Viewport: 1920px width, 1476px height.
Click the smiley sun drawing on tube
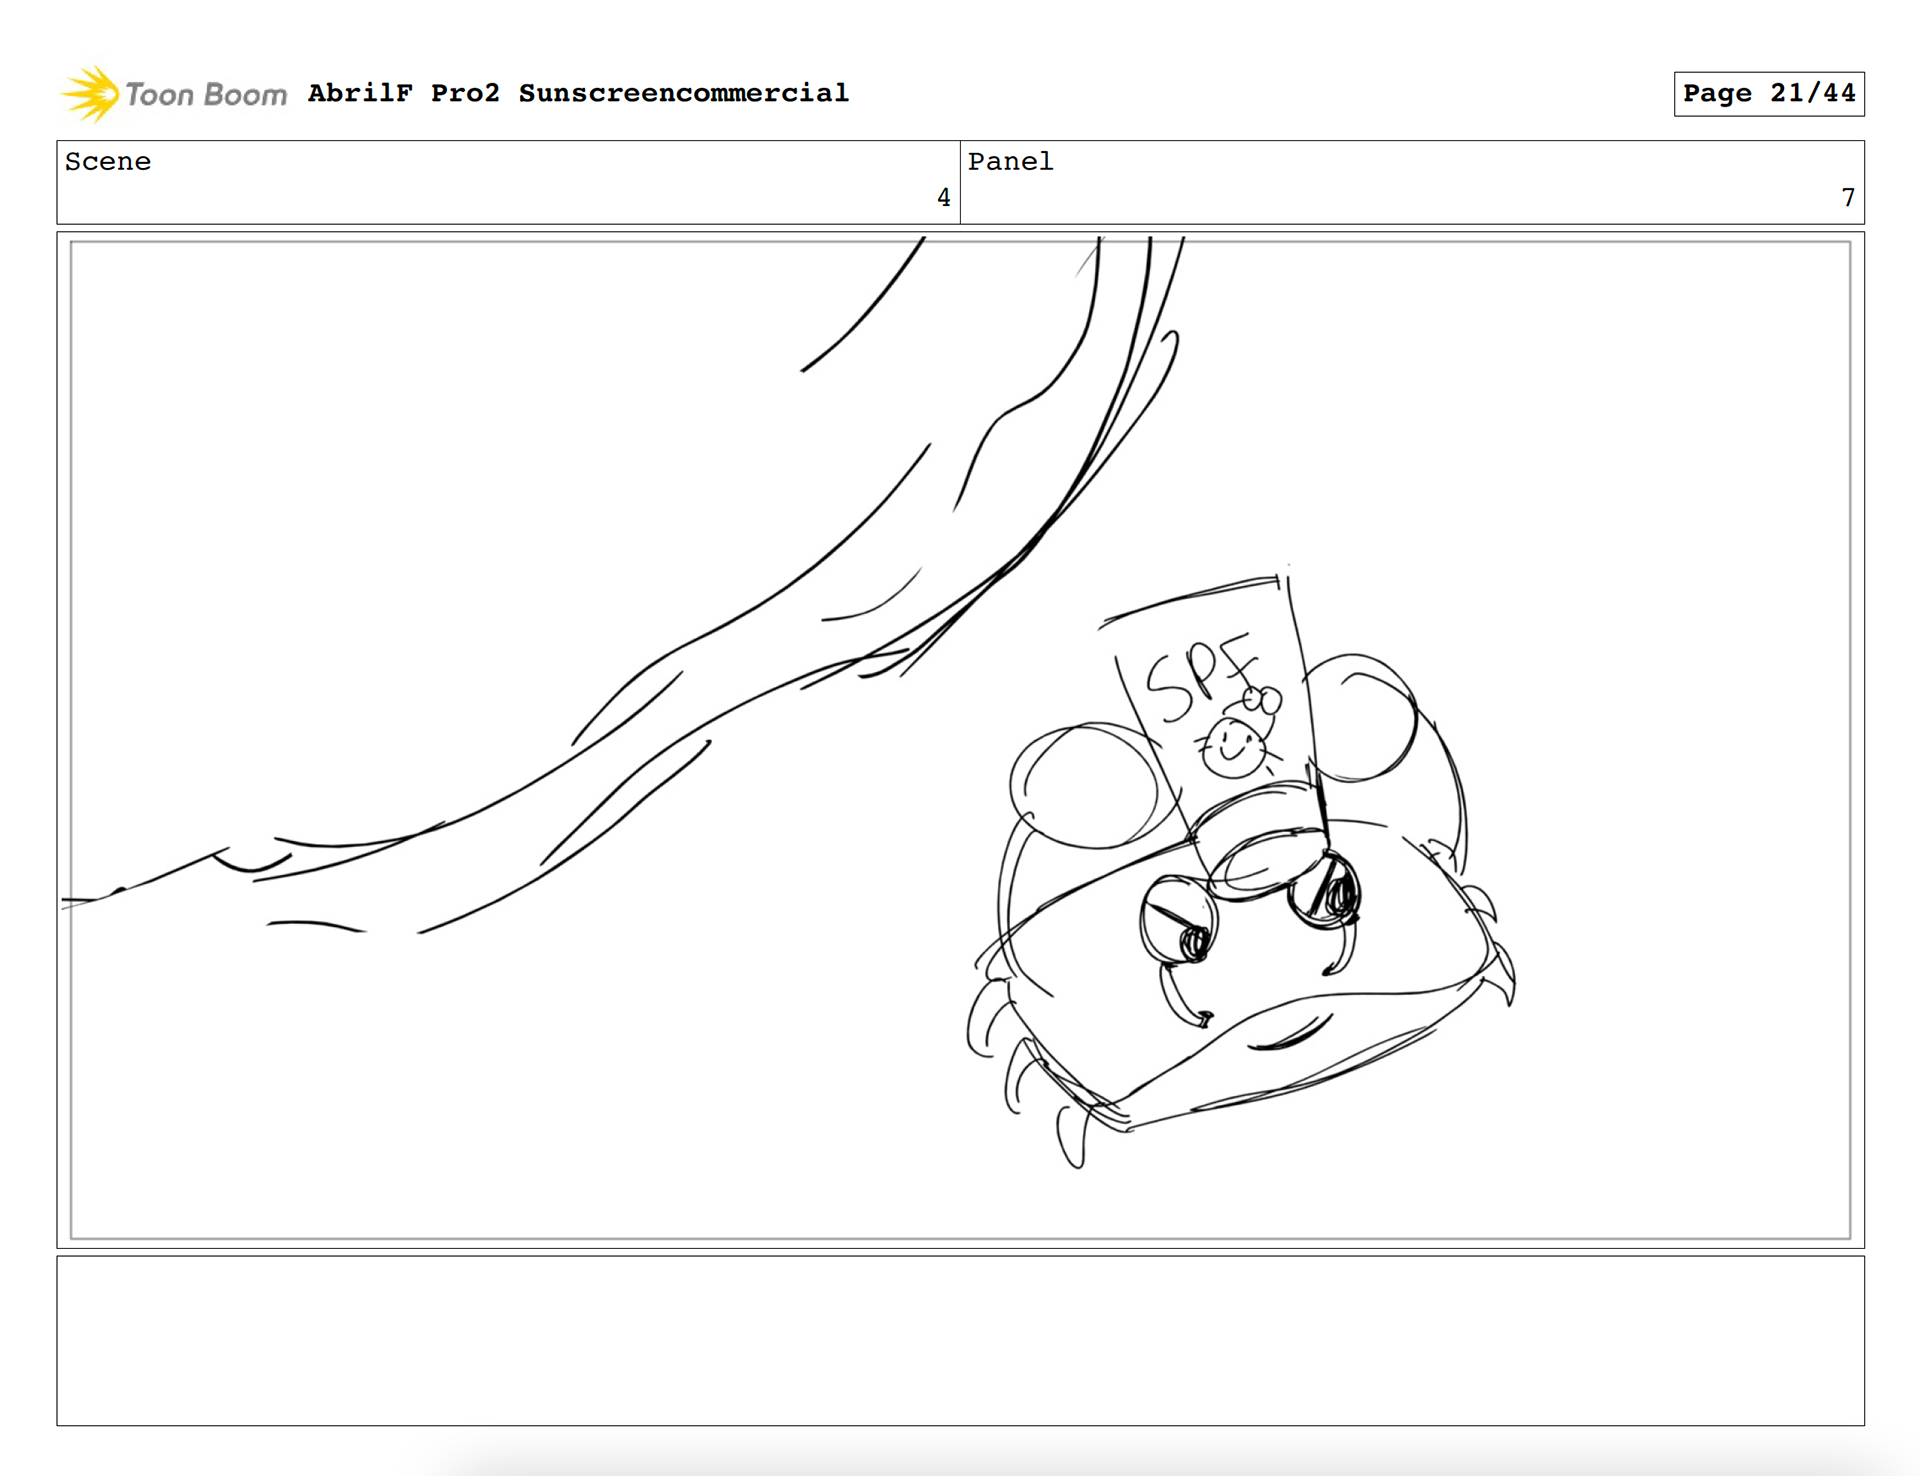[x=1232, y=748]
